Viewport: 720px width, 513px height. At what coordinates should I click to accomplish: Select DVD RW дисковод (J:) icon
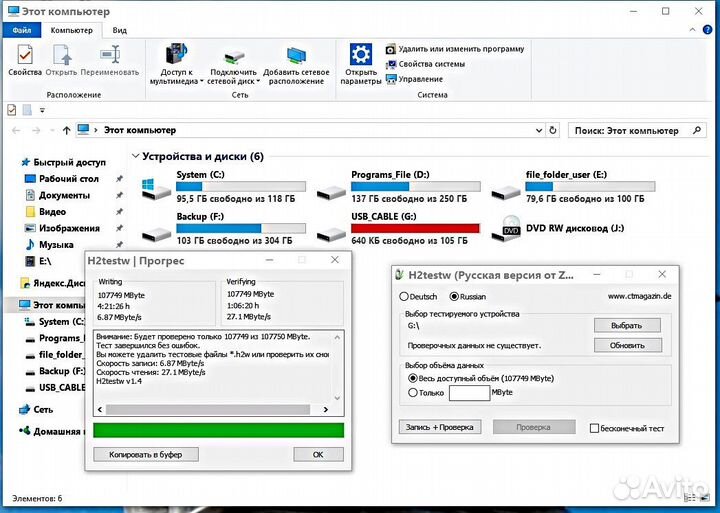click(506, 228)
